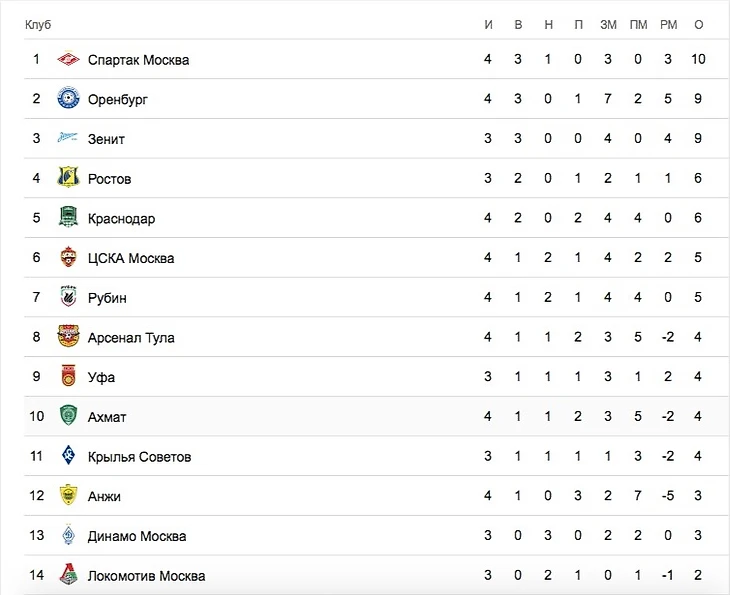Click the Zenit club logo
The width and height of the screenshot is (730, 595).
pos(68,139)
